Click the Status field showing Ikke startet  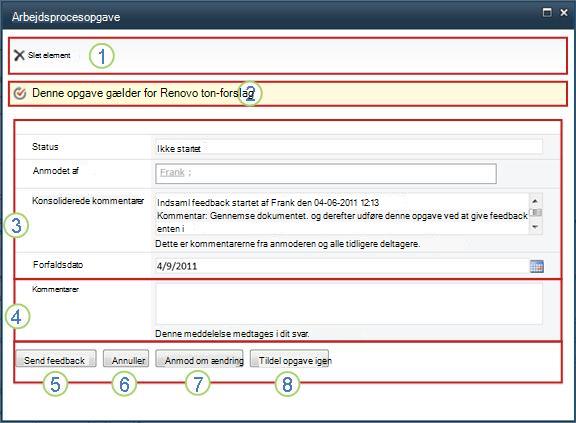[x=349, y=147]
